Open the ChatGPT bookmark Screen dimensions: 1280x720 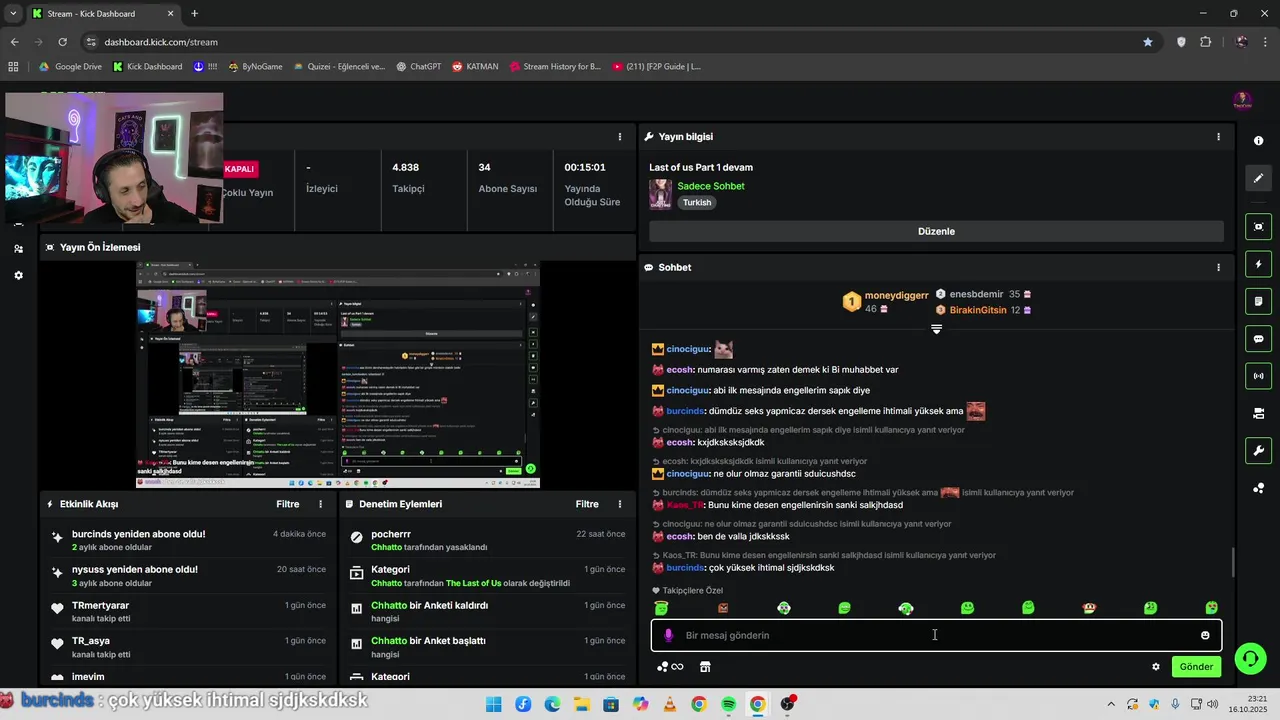(x=418, y=67)
